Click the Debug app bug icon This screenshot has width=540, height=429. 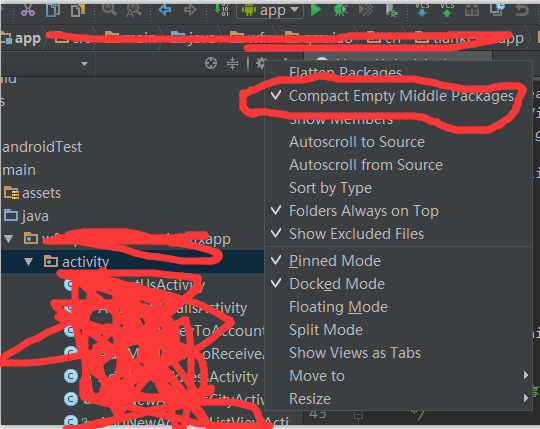(340, 10)
